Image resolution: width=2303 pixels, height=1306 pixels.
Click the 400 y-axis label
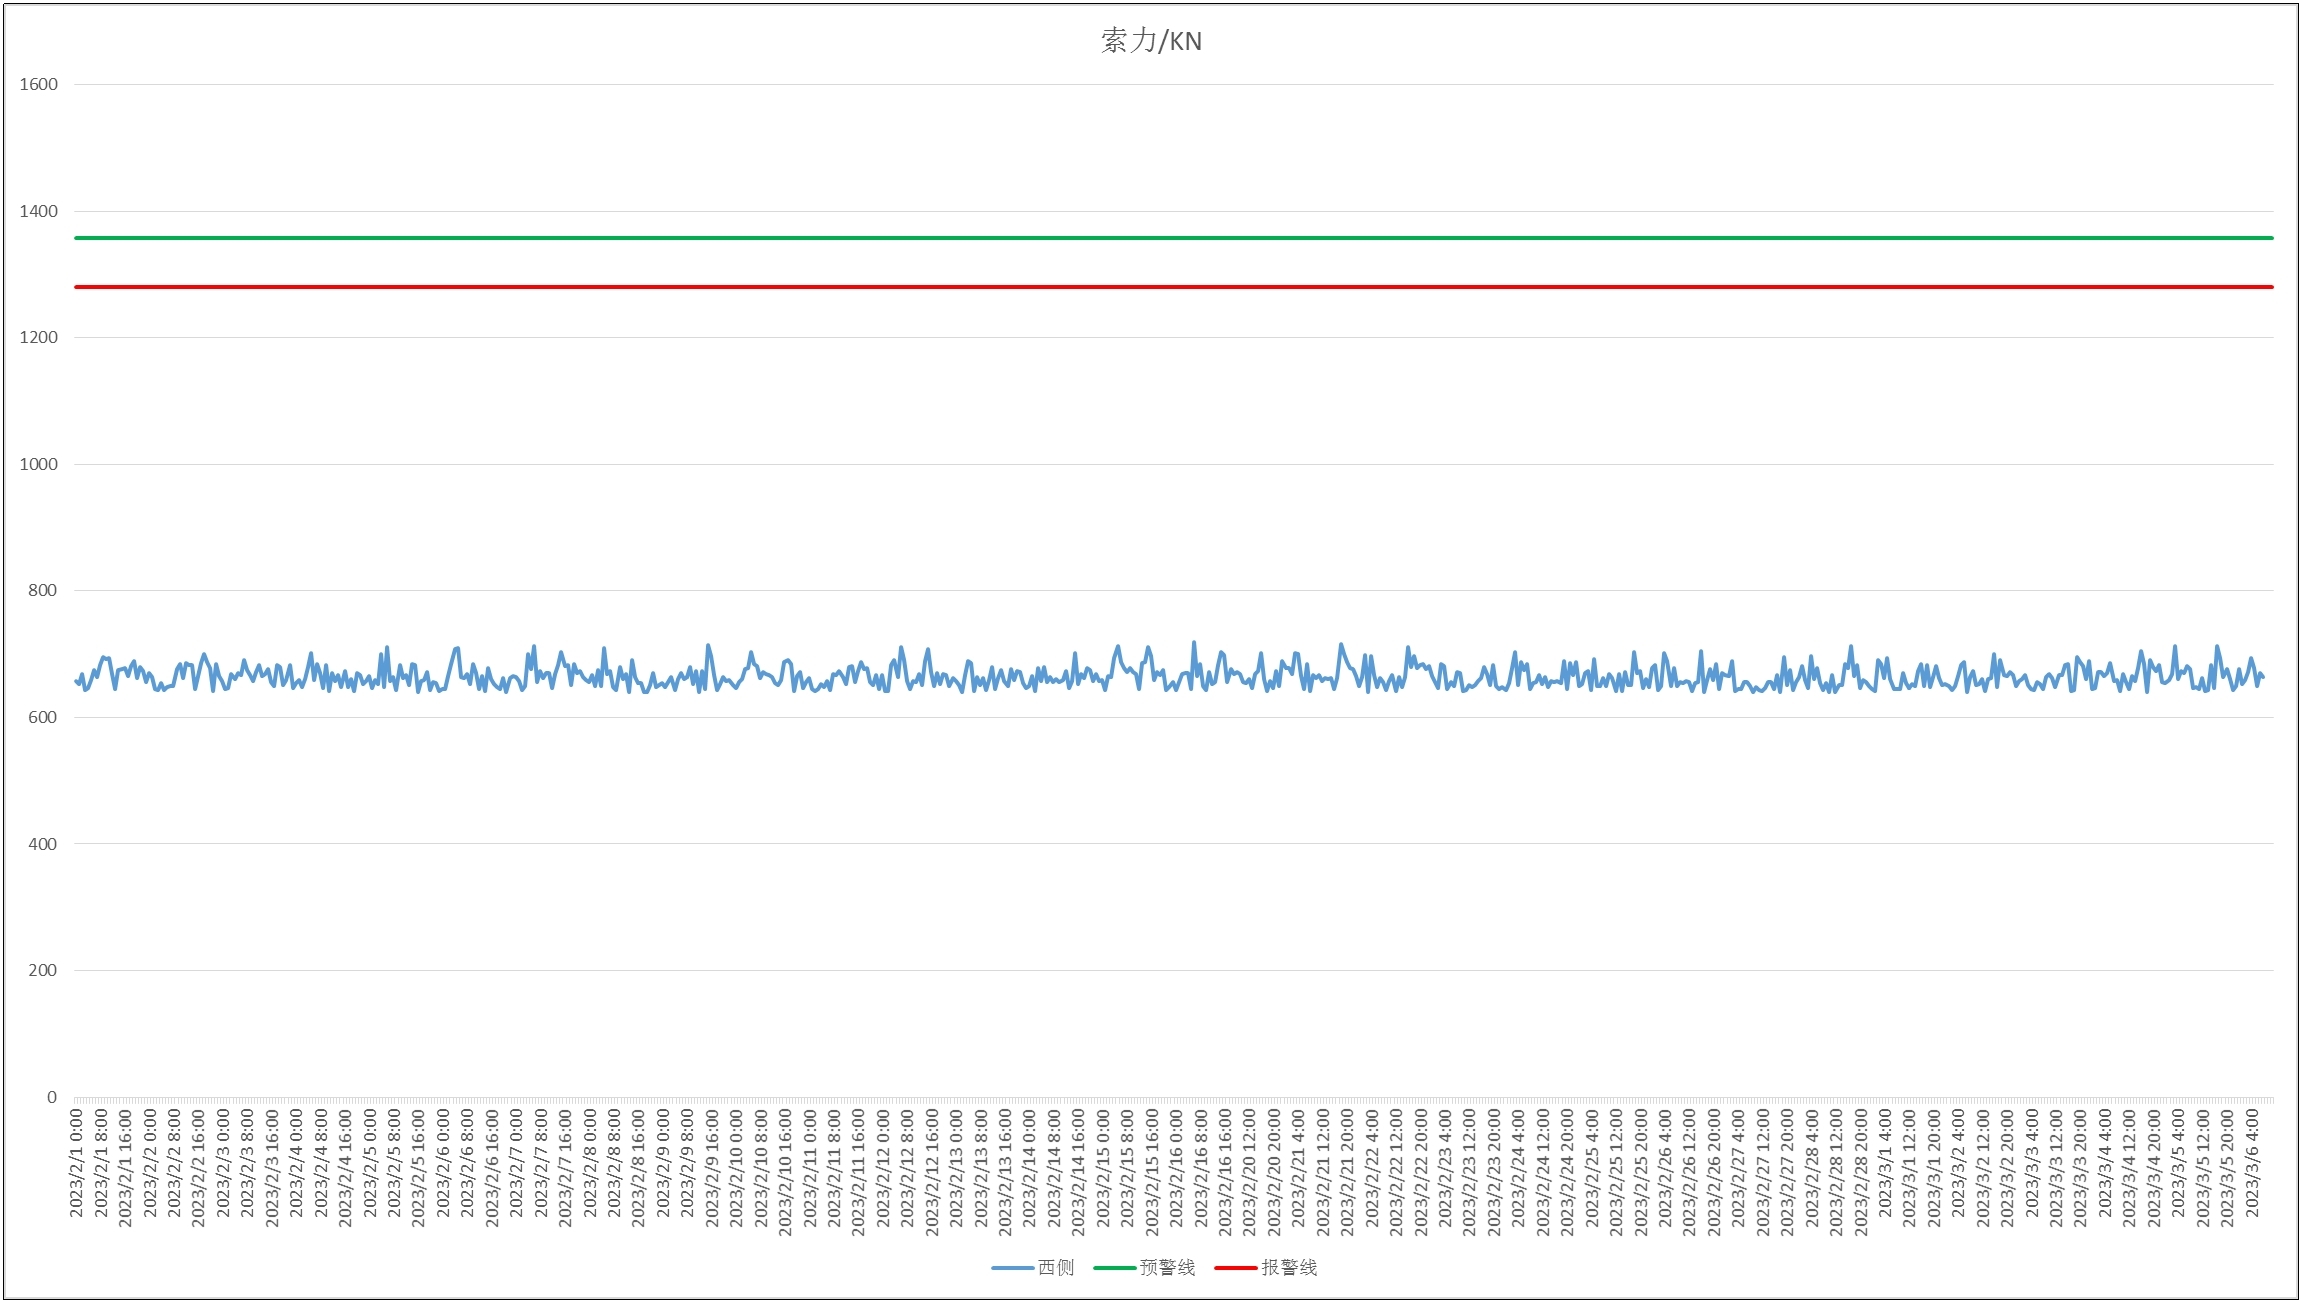43,844
